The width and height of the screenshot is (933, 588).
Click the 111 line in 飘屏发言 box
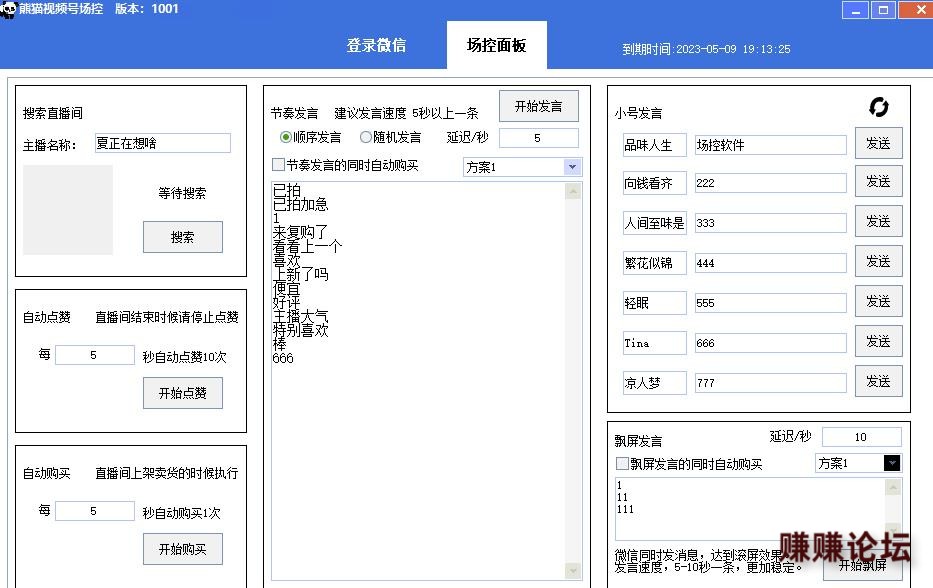pos(625,509)
